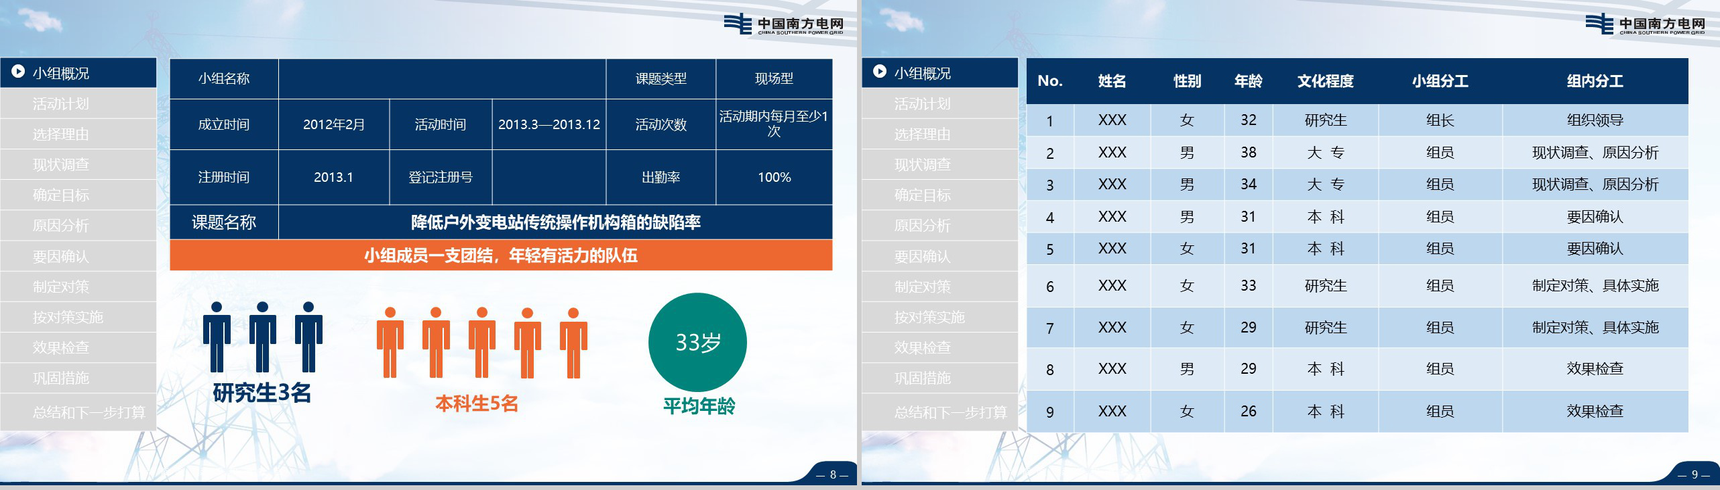The width and height of the screenshot is (1720, 490).
Task: Select 现状调查 in slide 9 sidebar
Action: click(922, 165)
